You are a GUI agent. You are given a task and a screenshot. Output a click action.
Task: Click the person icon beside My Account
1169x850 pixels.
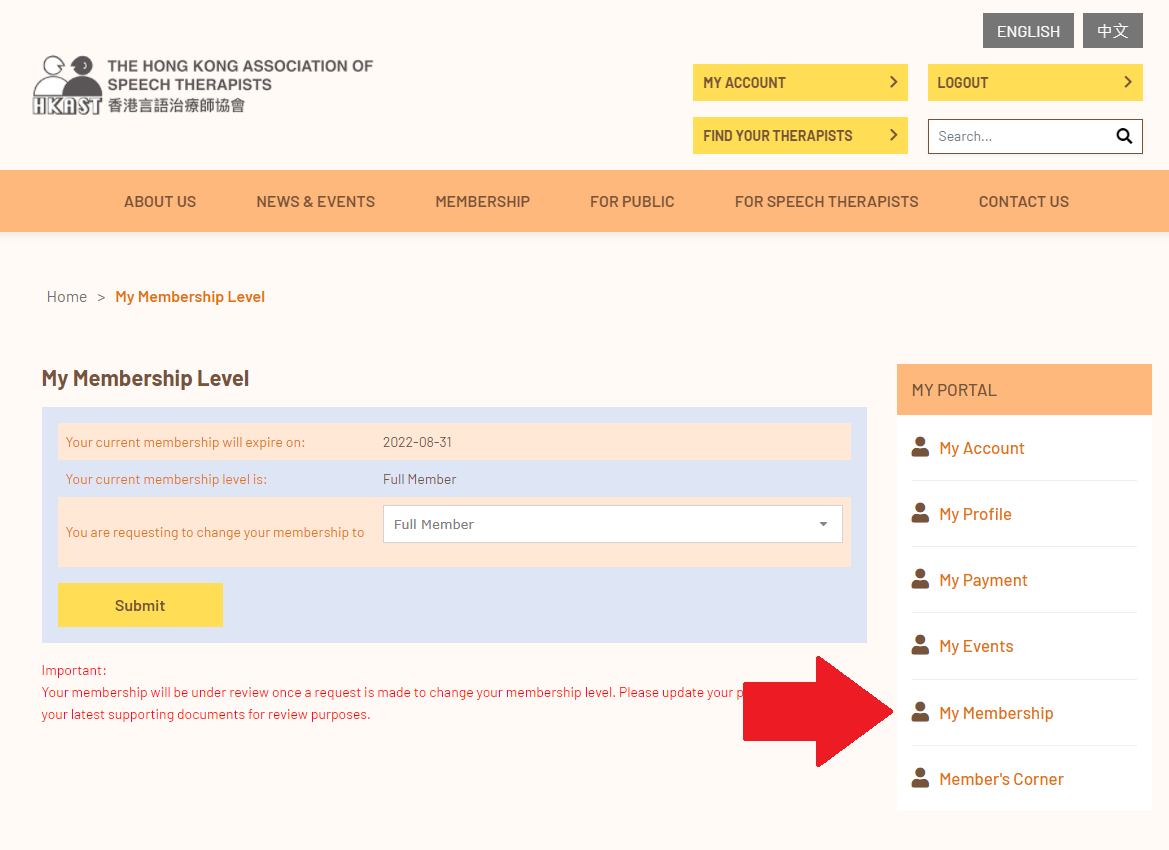920,447
